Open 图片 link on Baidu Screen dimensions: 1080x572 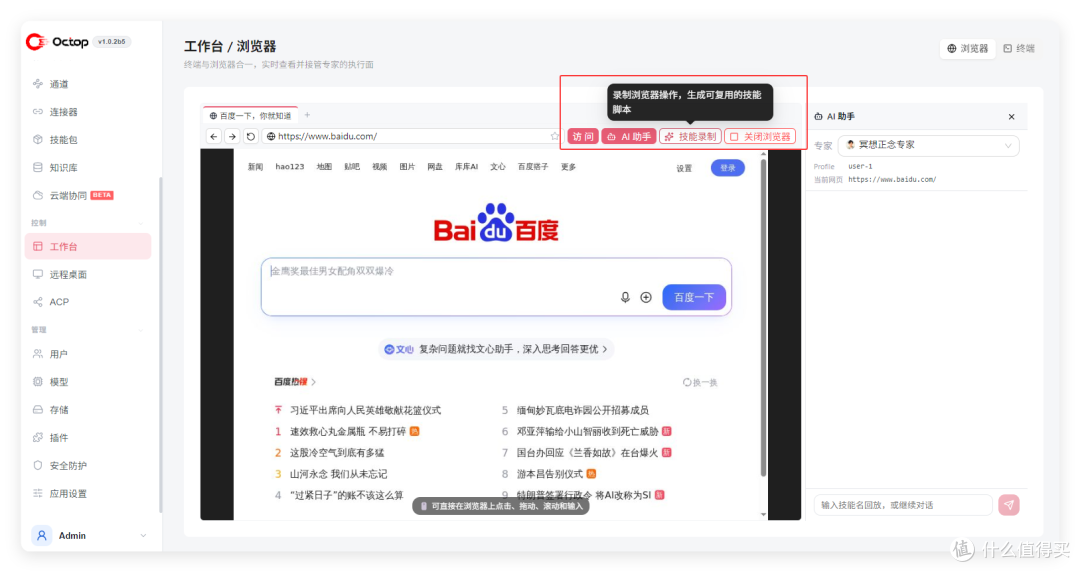pos(407,167)
